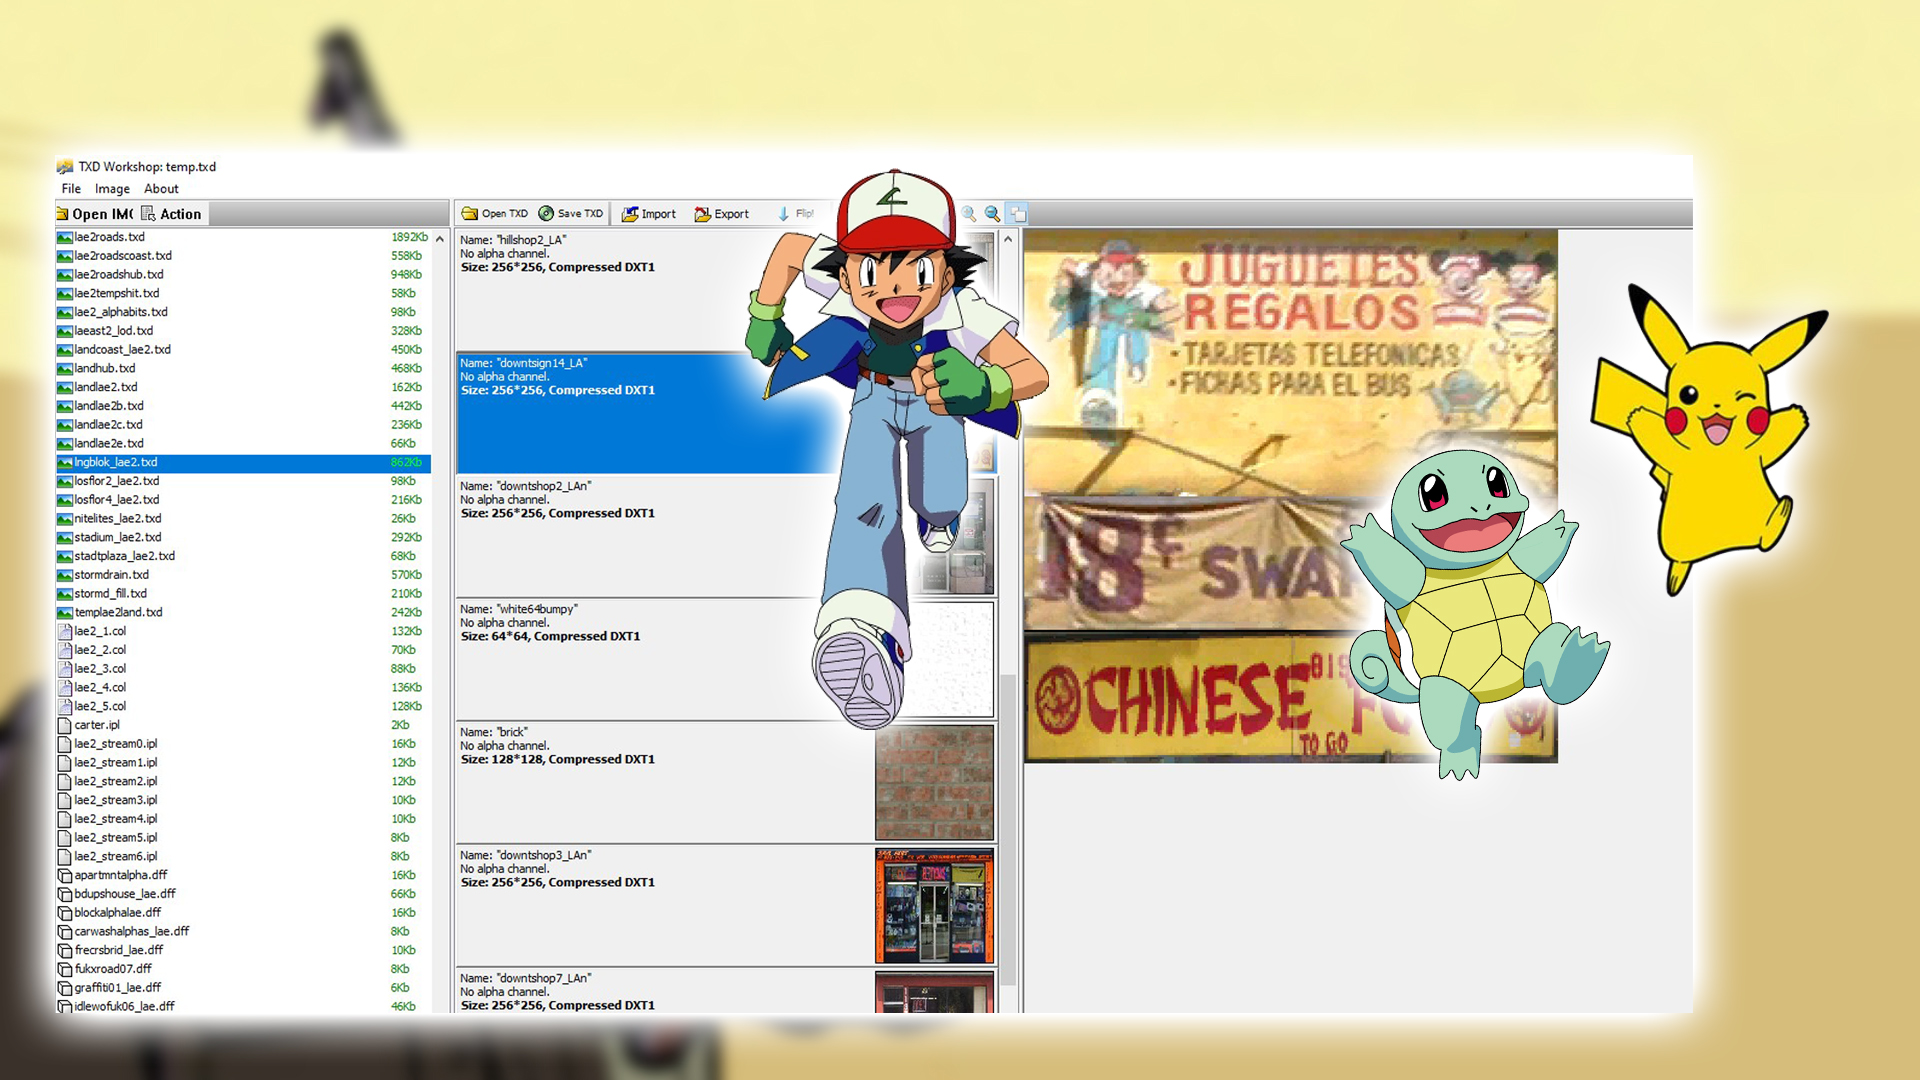Click the zoom in magnifier icon

(x=968, y=213)
